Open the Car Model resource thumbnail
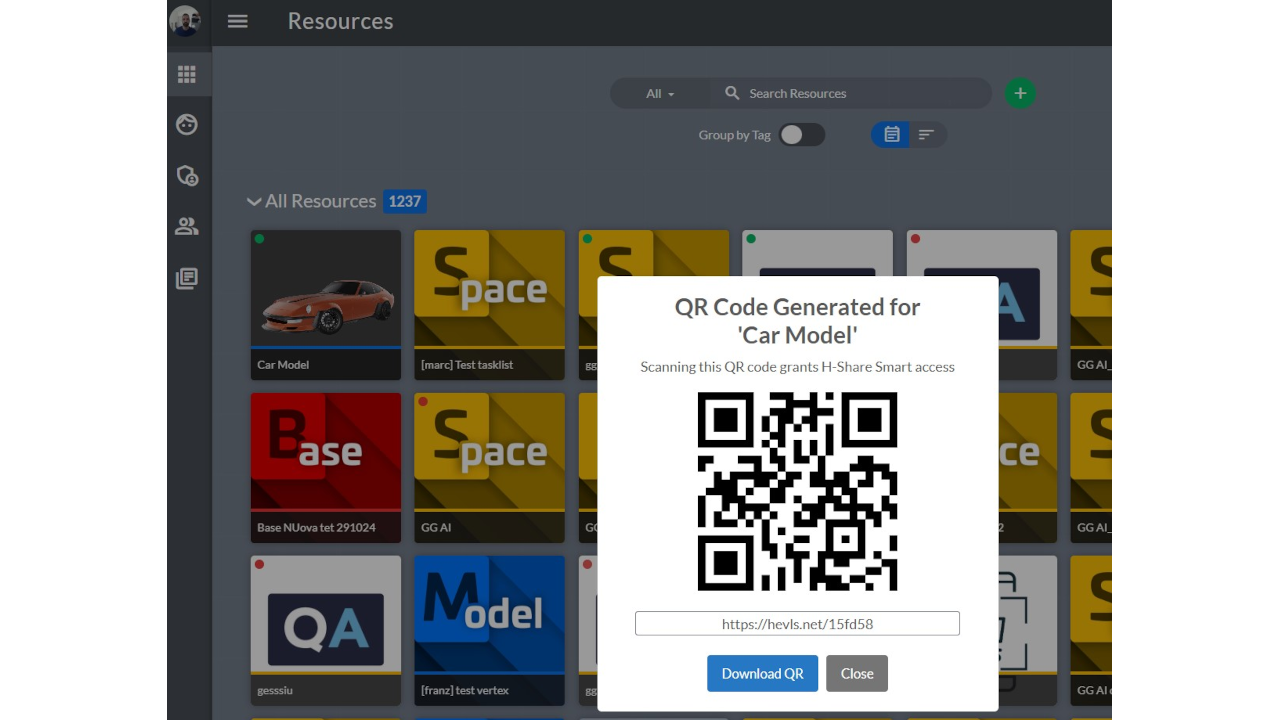The image size is (1280, 720). [x=326, y=289]
